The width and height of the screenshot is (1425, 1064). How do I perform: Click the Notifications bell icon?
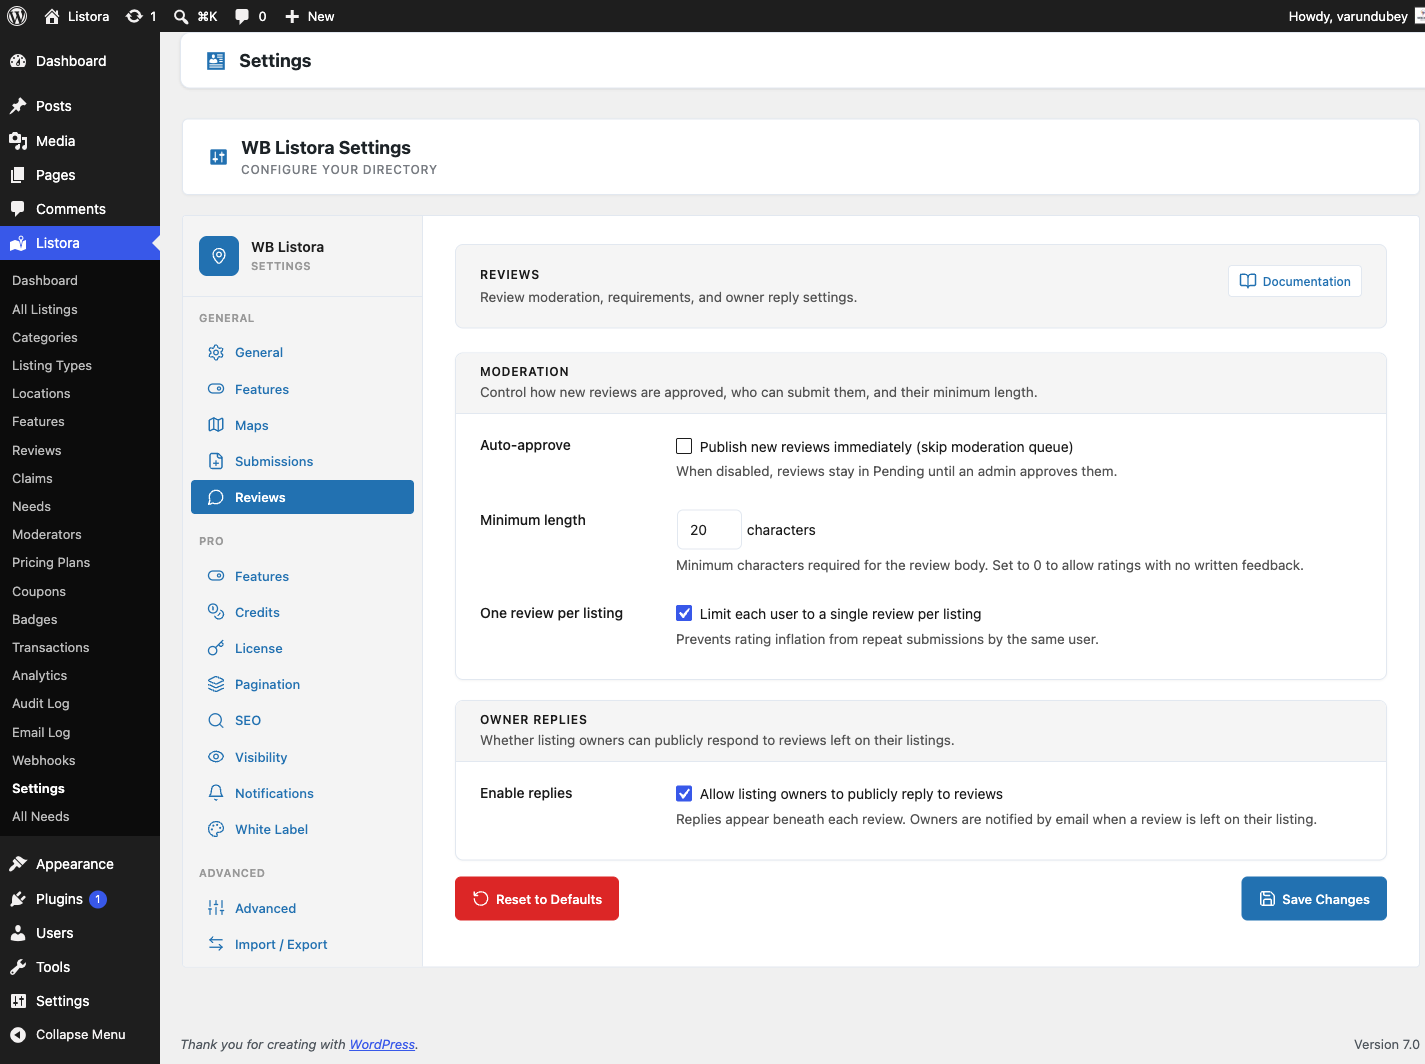[216, 793]
